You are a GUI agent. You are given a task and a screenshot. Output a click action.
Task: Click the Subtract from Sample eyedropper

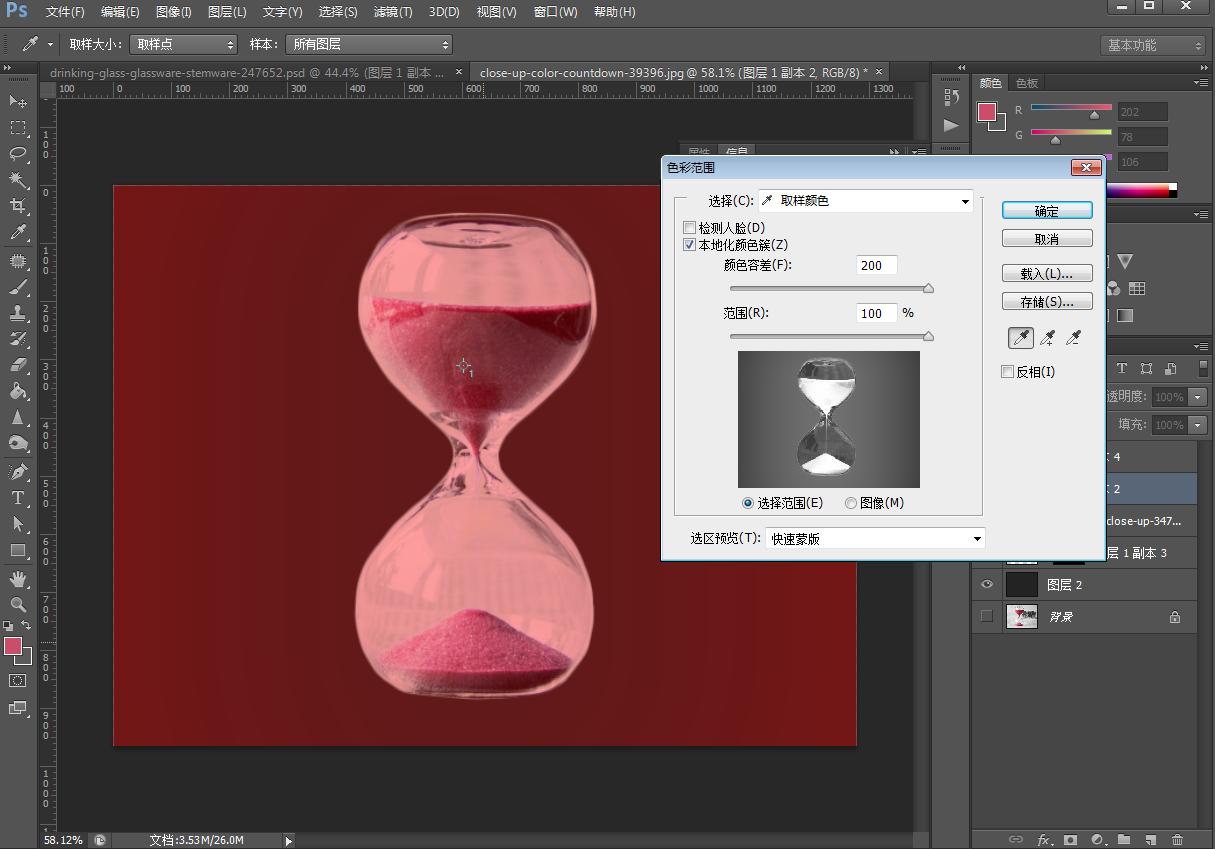point(1073,339)
